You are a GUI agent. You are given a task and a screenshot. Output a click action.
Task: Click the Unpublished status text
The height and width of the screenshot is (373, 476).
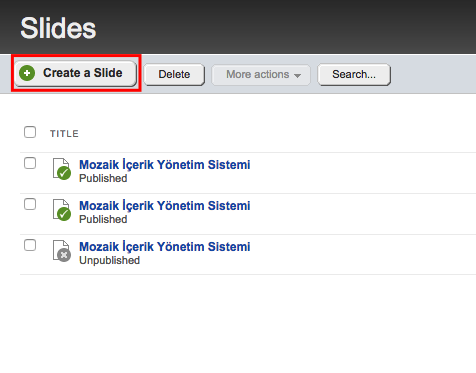pyautogui.click(x=109, y=260)
